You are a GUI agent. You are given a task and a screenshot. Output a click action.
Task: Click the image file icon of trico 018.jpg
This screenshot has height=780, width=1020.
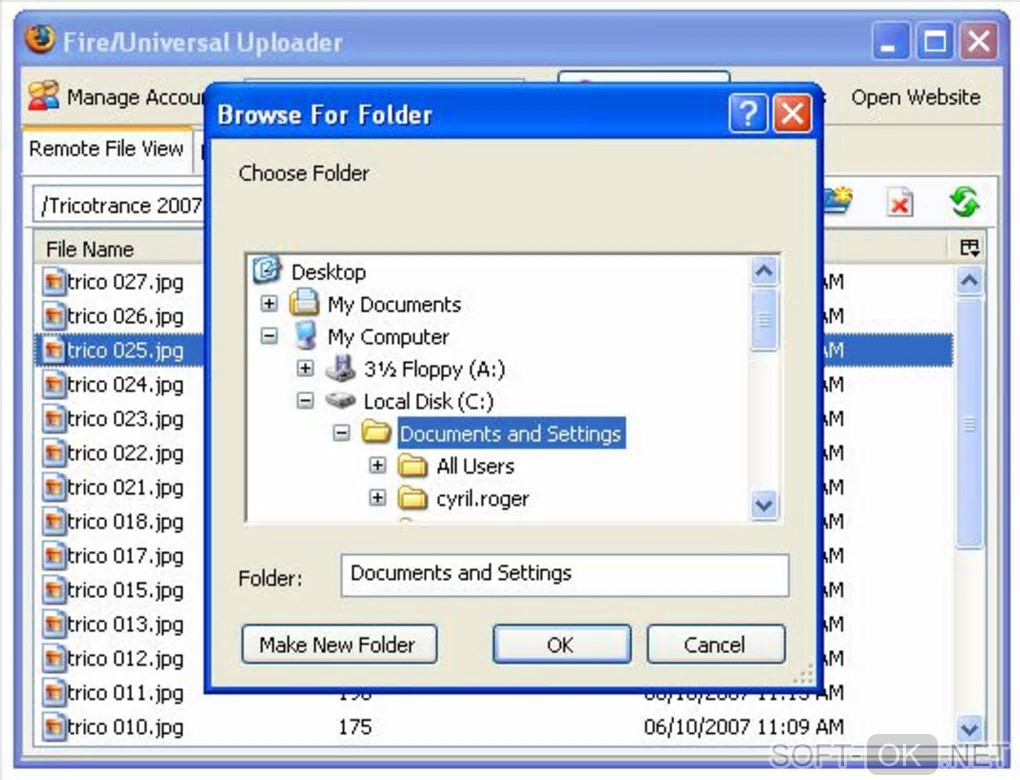(x=54, y=522)
